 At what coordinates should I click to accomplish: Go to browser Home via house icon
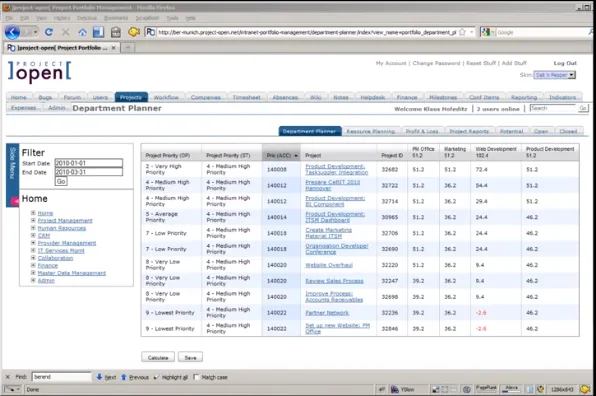pyautogui.click(x=82, y=32)
